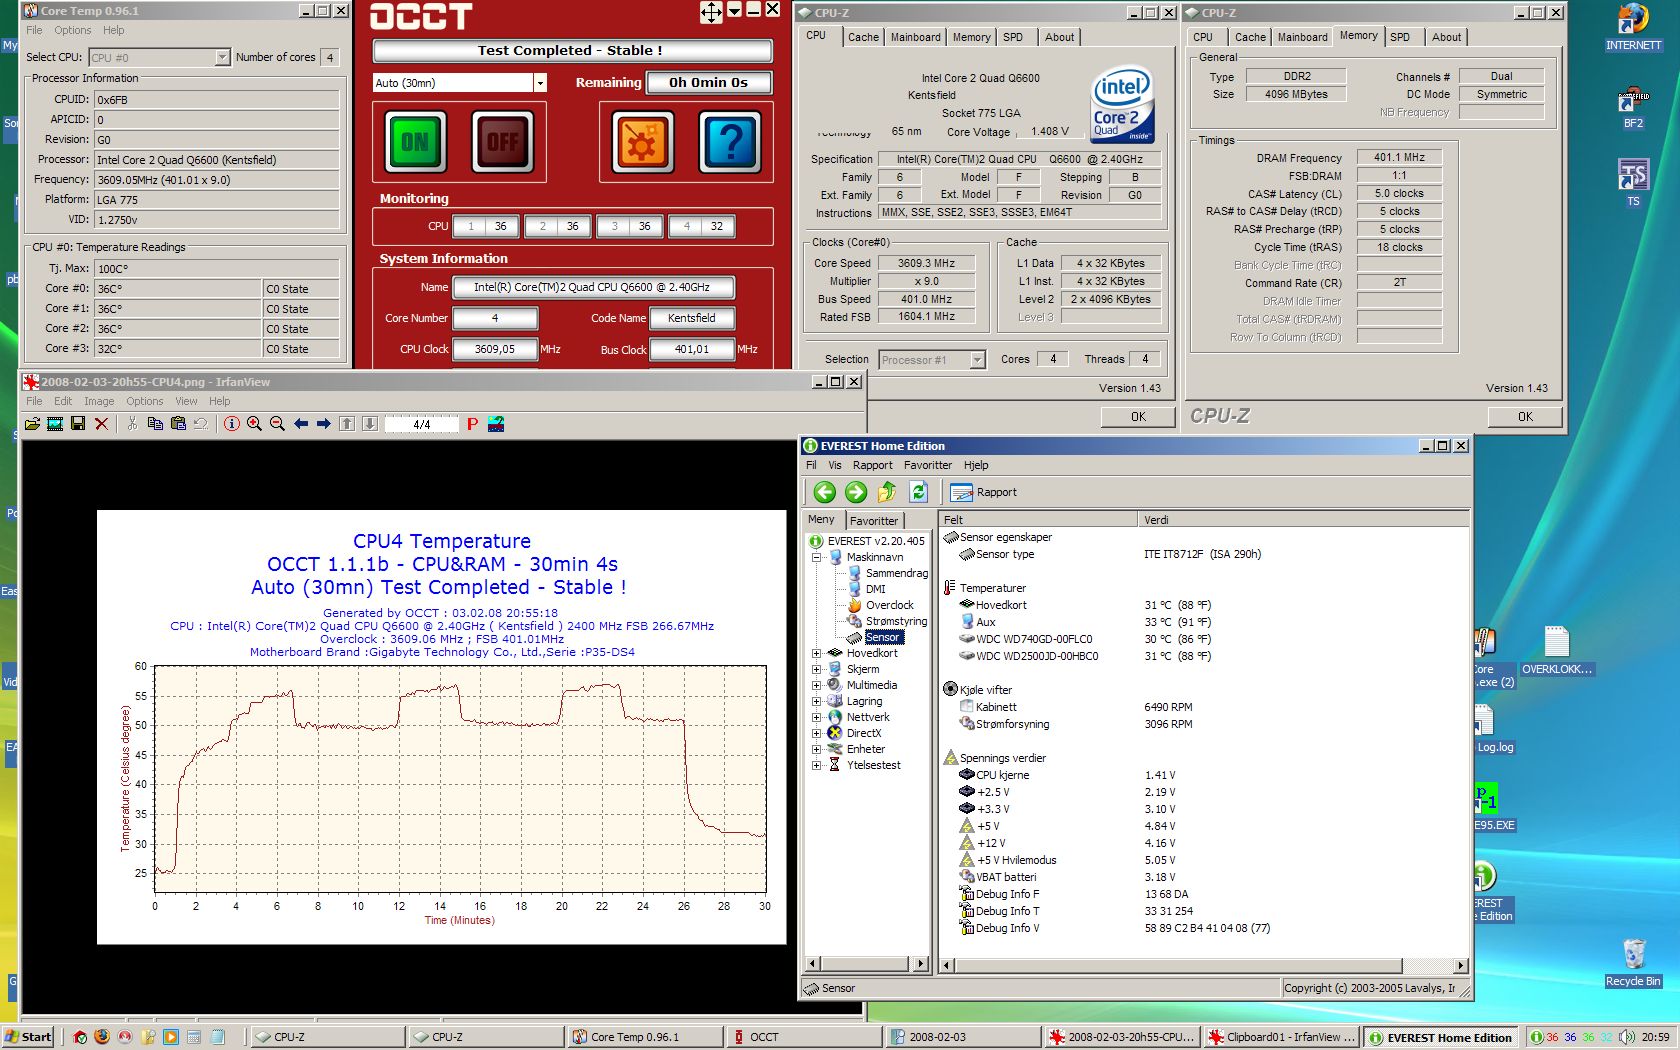Go to next image in IrfanView
This screenshot has width=1680, height=1050.
pos(324,424)
